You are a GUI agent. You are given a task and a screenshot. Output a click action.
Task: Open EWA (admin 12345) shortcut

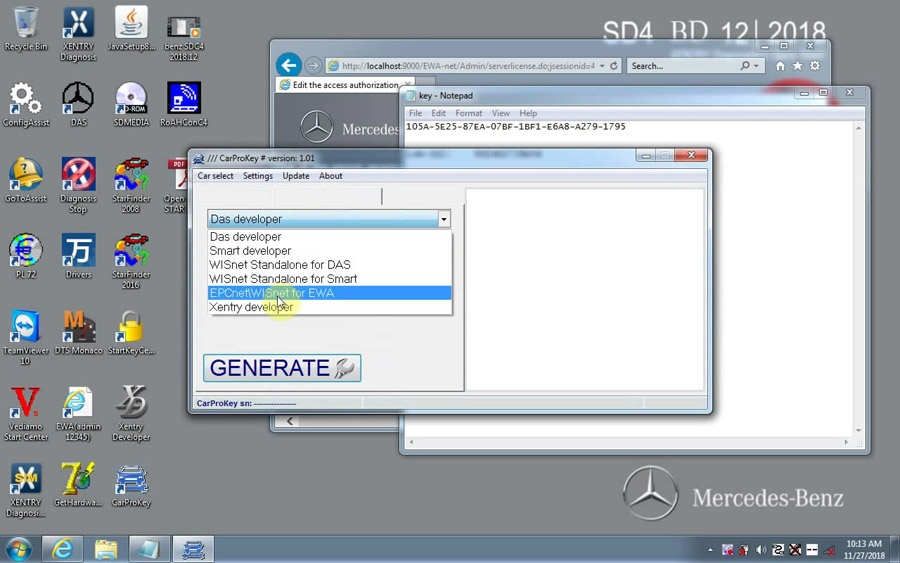tap(78, 413)
